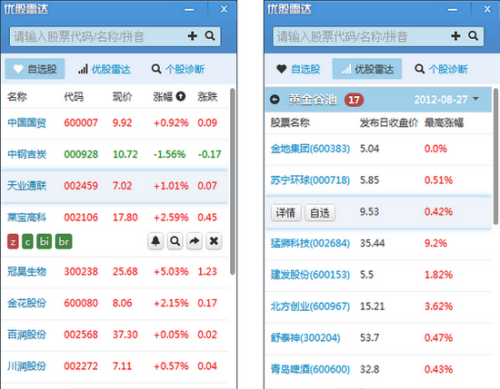The width and height of the screenshot is (500, 389).
Task: Toggle sort arrow on 涨幅 column header
Action: click(x=181, y=97)
